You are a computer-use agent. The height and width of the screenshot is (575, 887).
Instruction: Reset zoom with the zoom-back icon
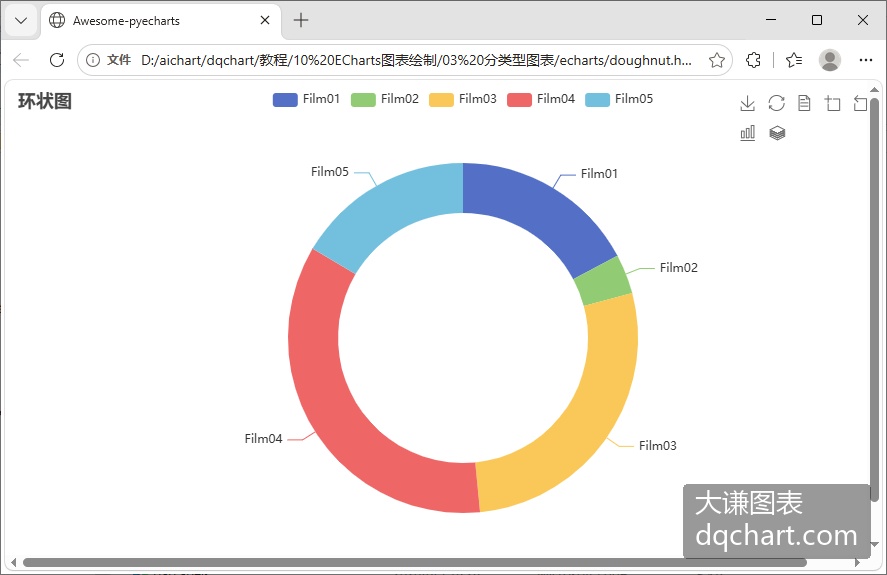(860, 104)
